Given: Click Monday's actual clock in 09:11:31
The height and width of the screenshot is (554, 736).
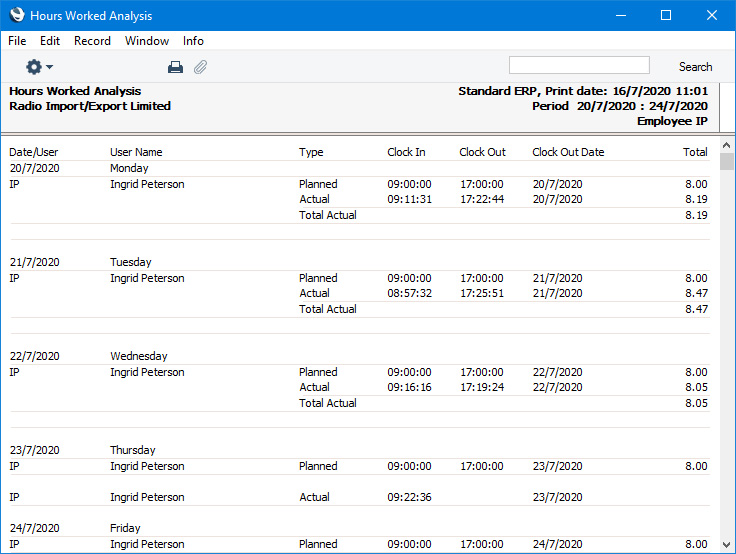Looking at the screenshot, I should 409,199.
